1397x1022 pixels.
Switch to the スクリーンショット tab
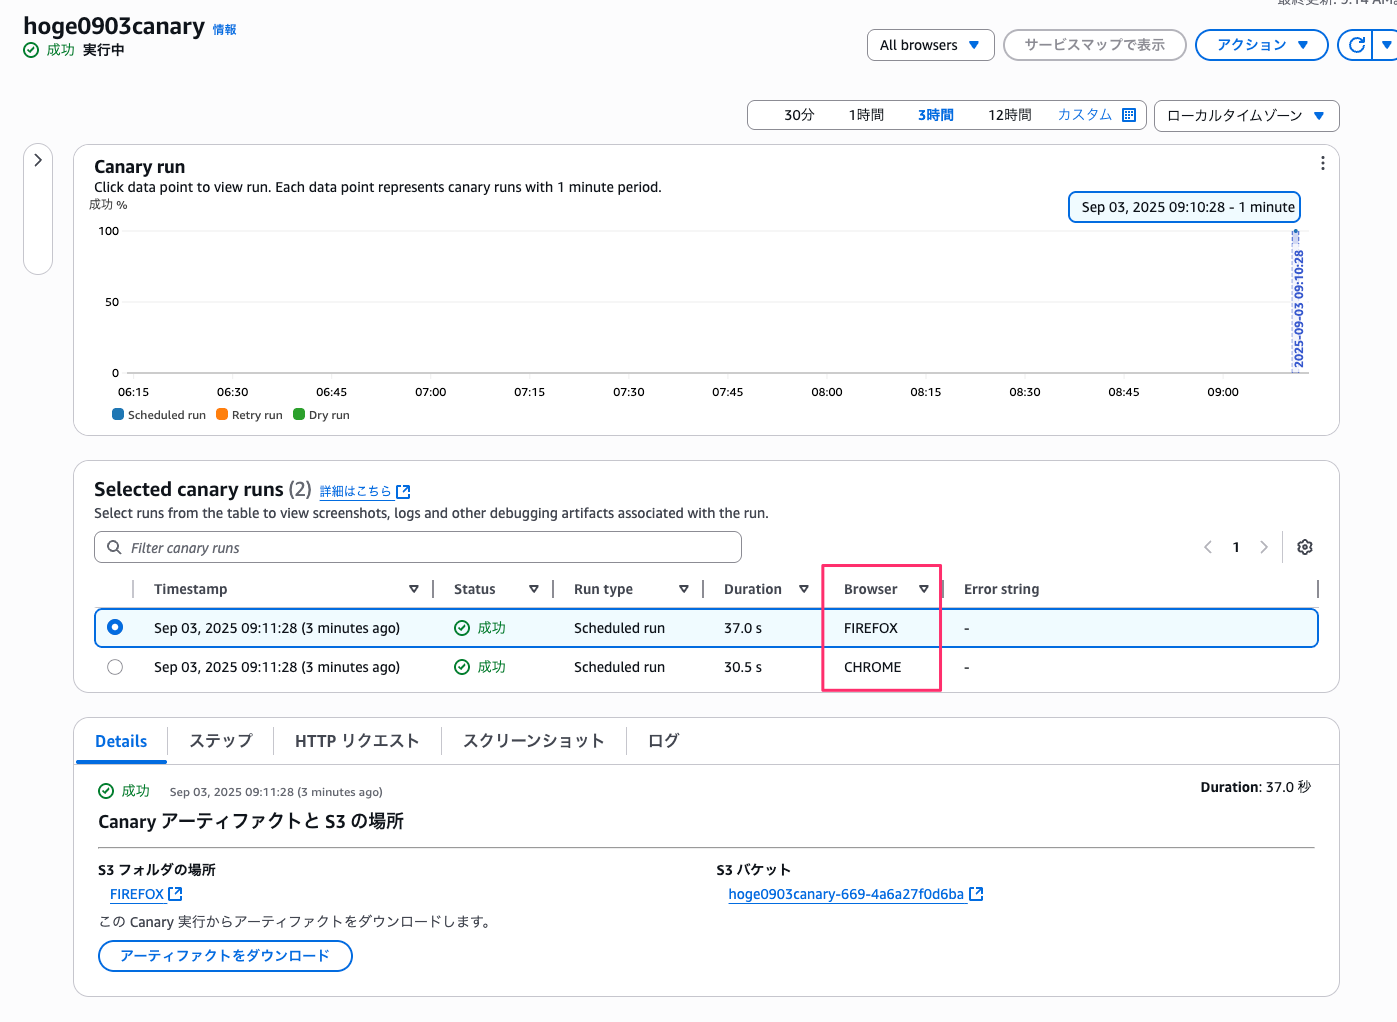(534, 741)
